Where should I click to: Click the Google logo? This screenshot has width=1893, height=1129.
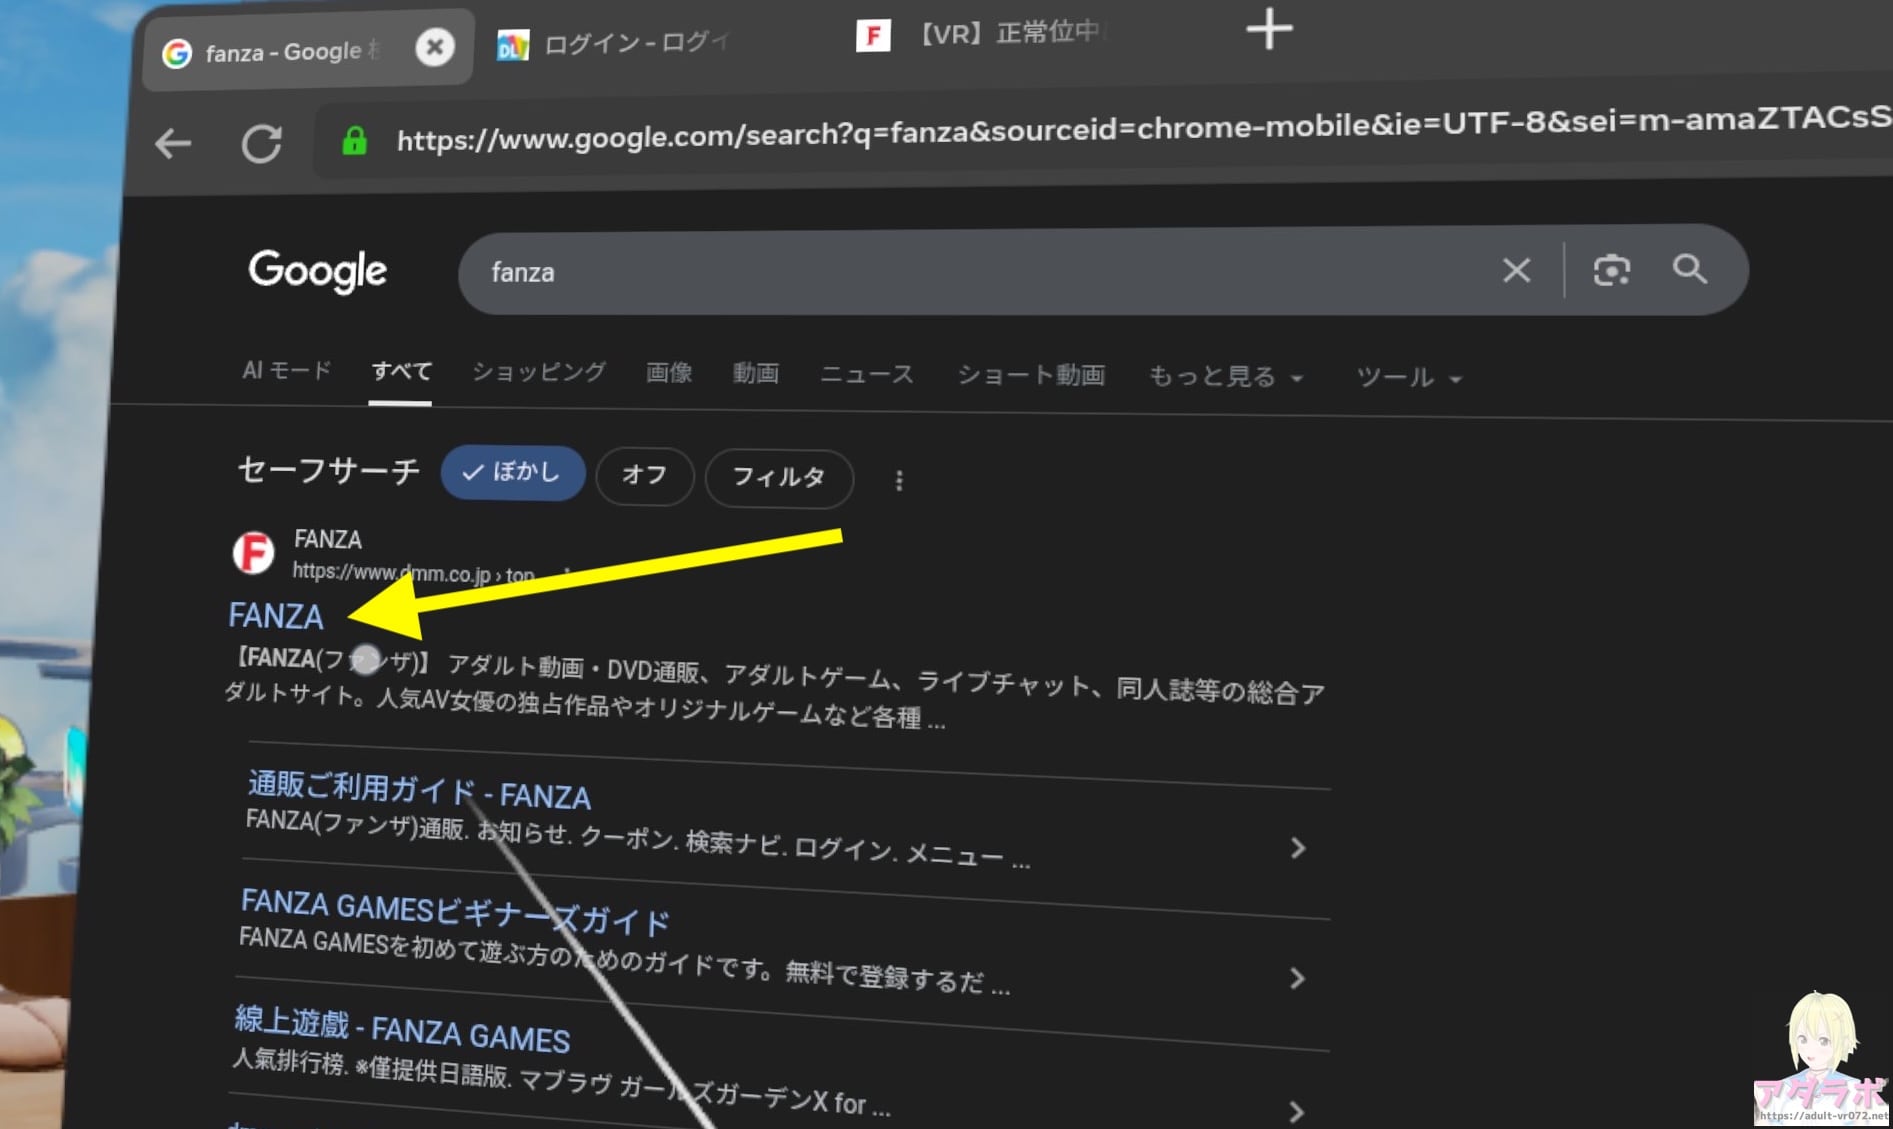tap(318, 271)
